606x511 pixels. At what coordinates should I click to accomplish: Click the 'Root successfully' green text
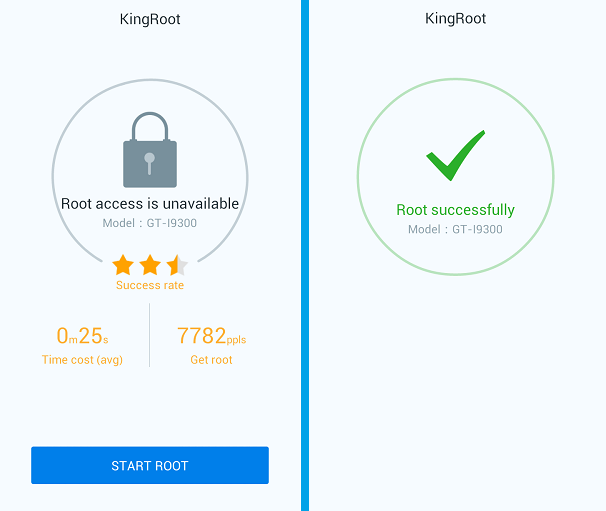point(455,210)
